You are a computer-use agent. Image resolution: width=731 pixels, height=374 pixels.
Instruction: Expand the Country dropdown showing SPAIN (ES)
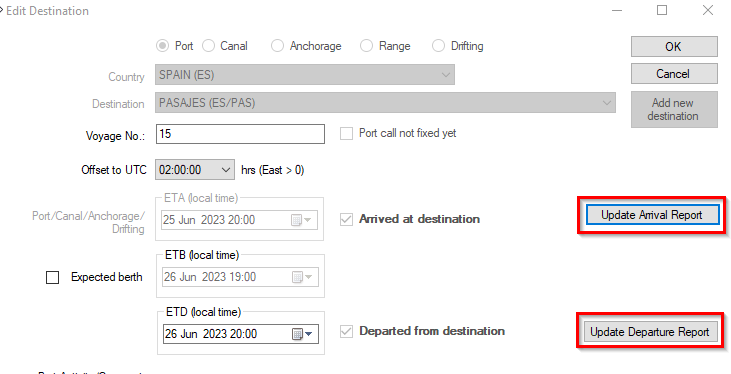click(305, 75)
